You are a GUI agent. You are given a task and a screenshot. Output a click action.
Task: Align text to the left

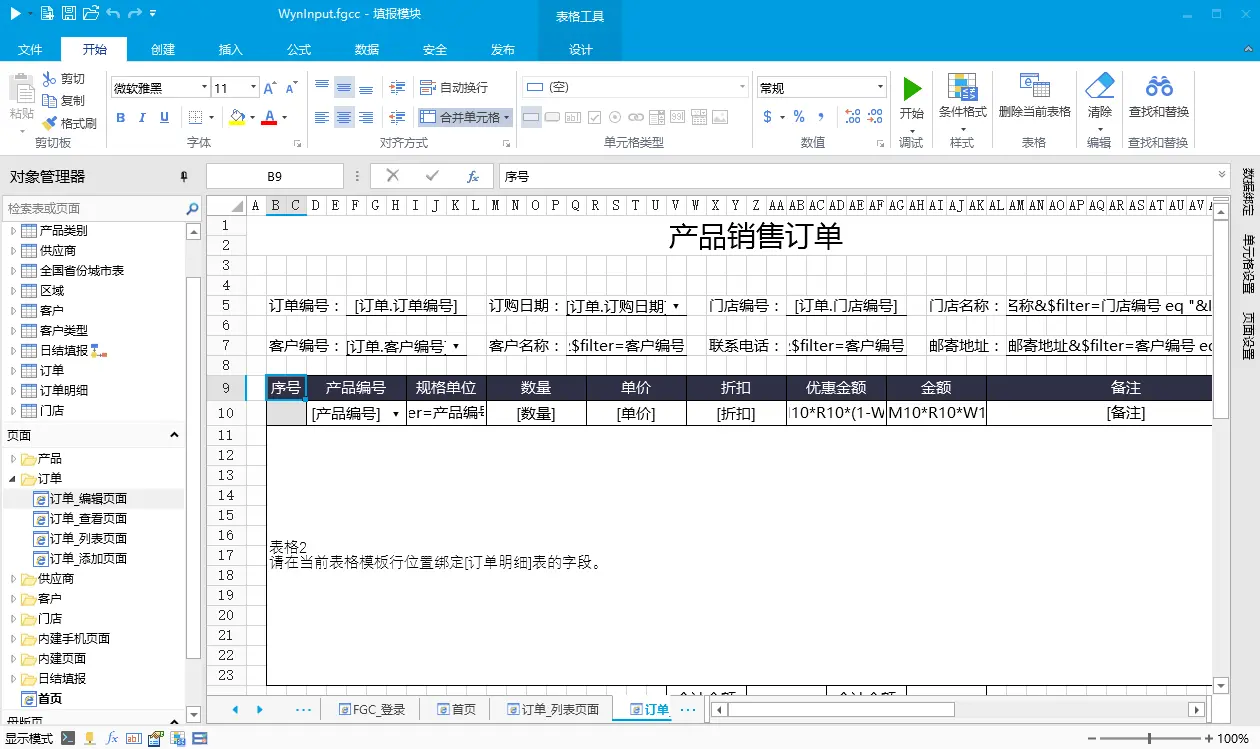pyautogui.click(x=322, y=118)
